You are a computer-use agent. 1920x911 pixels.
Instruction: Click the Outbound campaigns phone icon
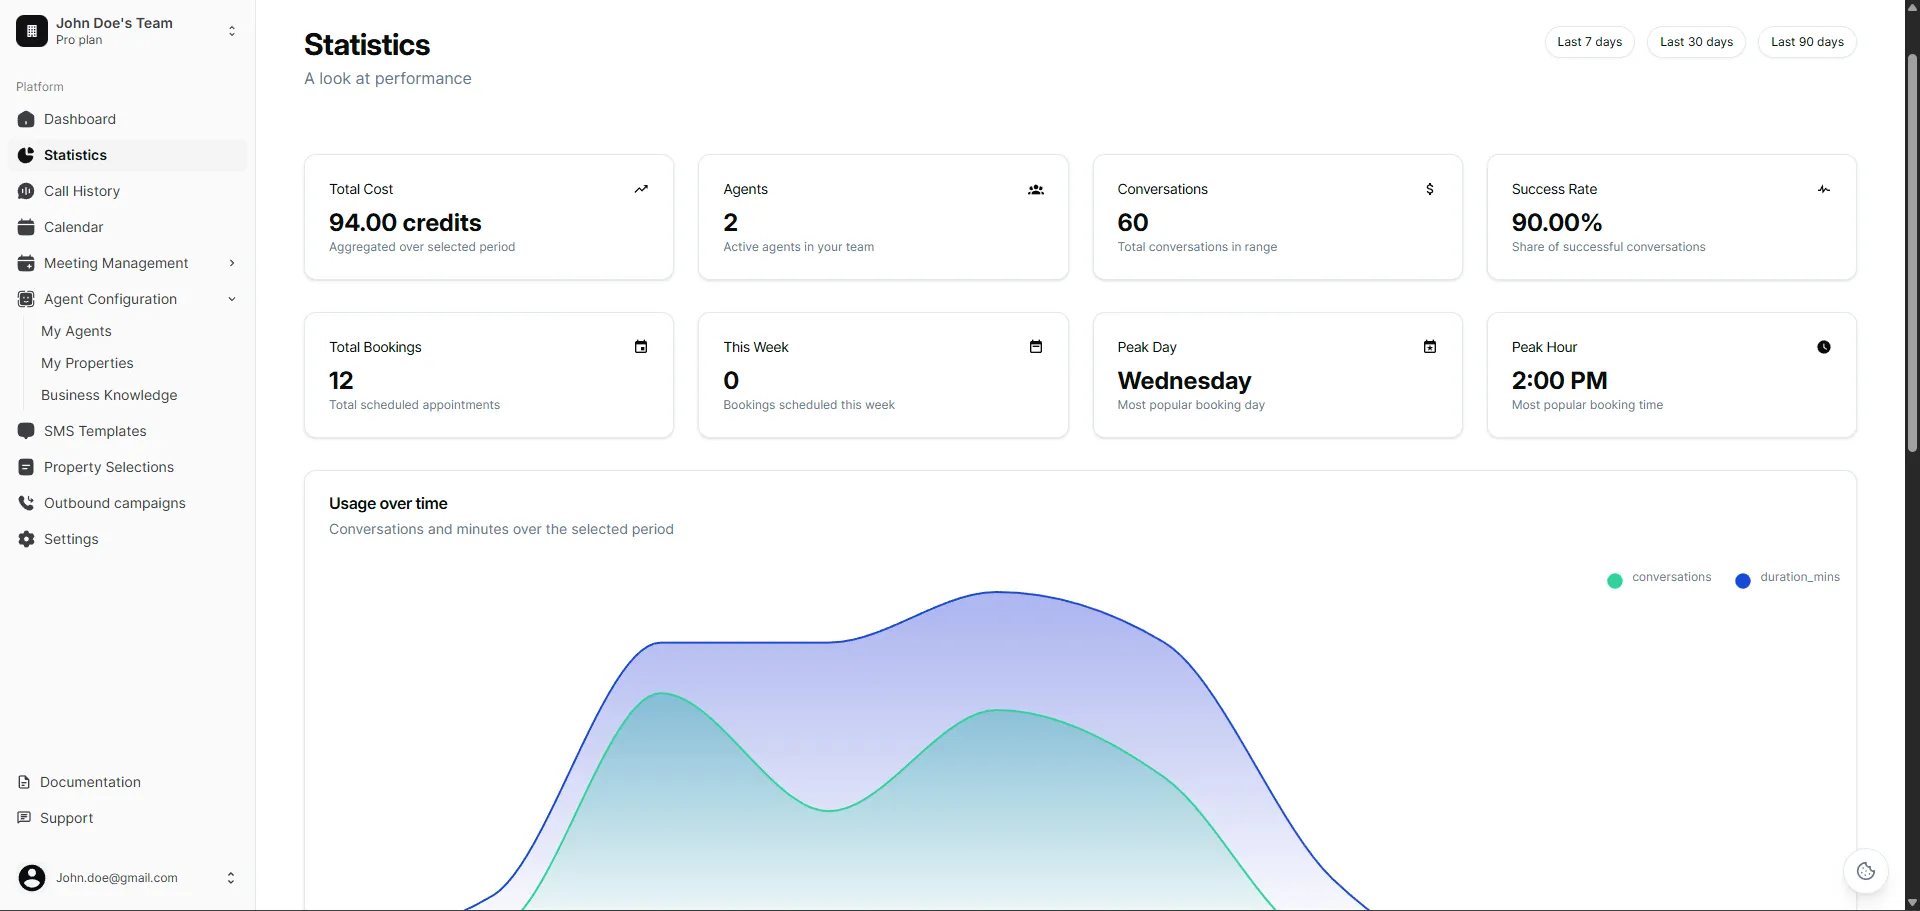(26, 503)
